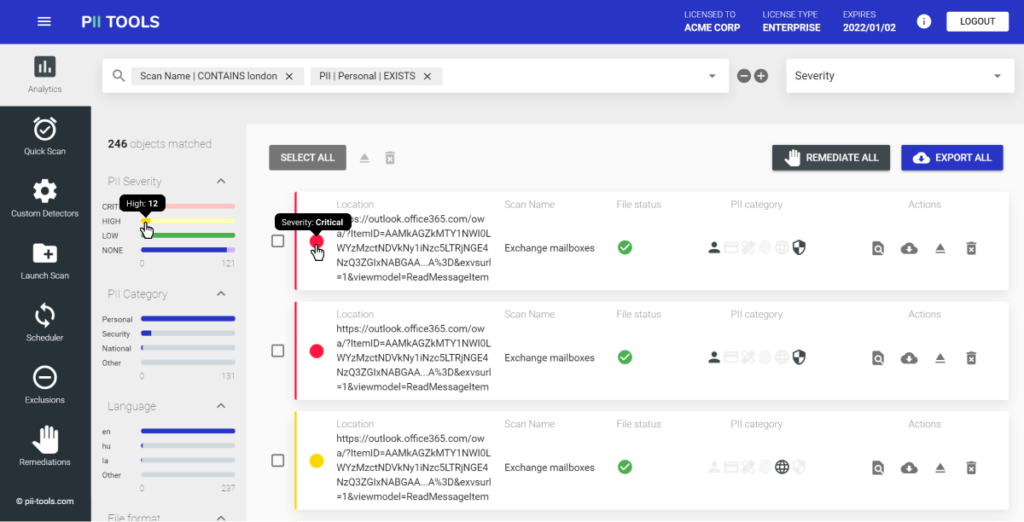Screen dimensions: 1024x522
Task: Collapse the PII Category filter section
Action: [x=220, y=295]
